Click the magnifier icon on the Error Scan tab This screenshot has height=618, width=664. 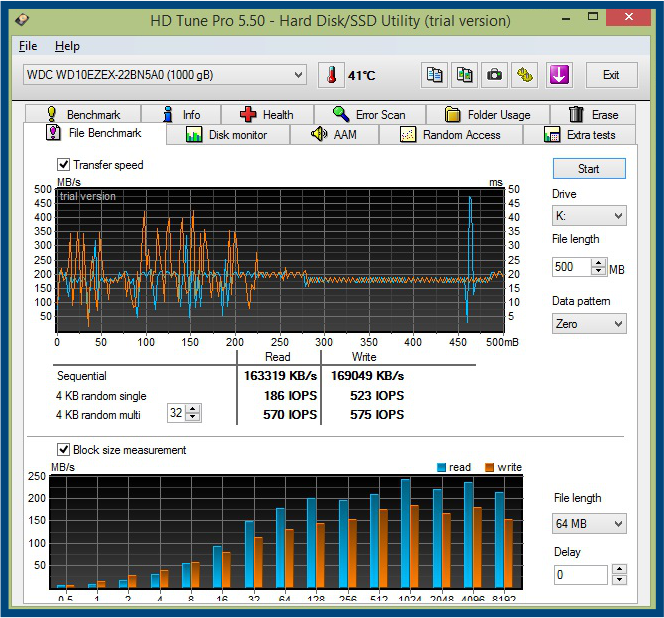[341, 114]
